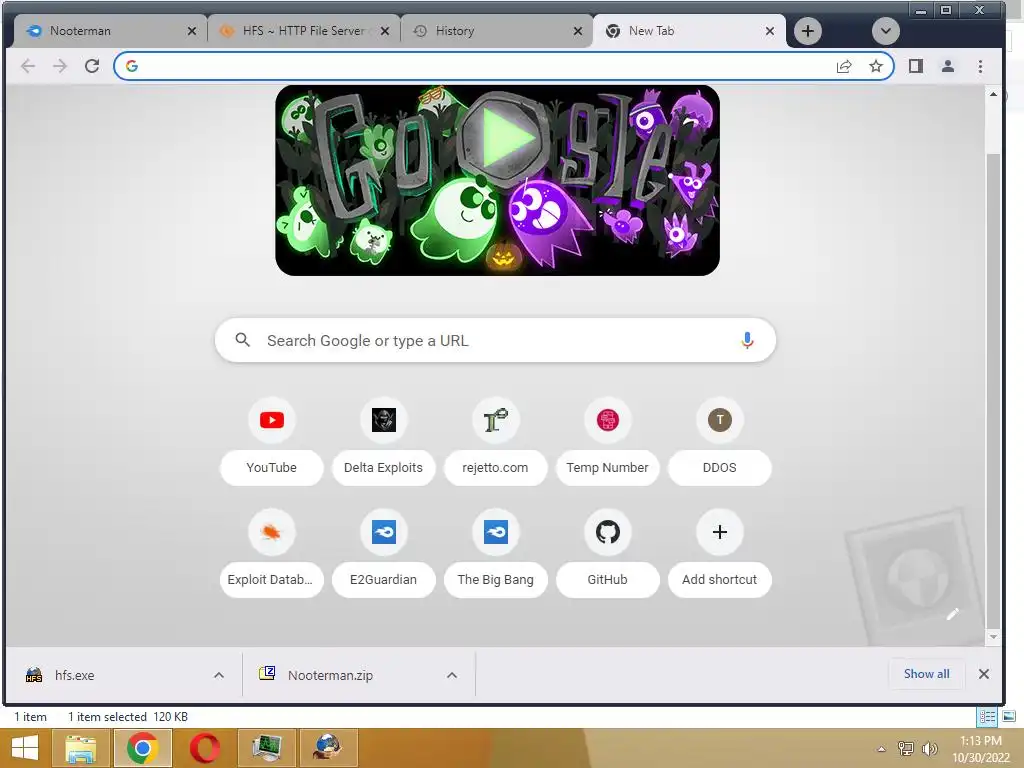The width and height of the screenshot is (1024, 768).
Task: Select the New Tab tab
Action: click(689, 31)
